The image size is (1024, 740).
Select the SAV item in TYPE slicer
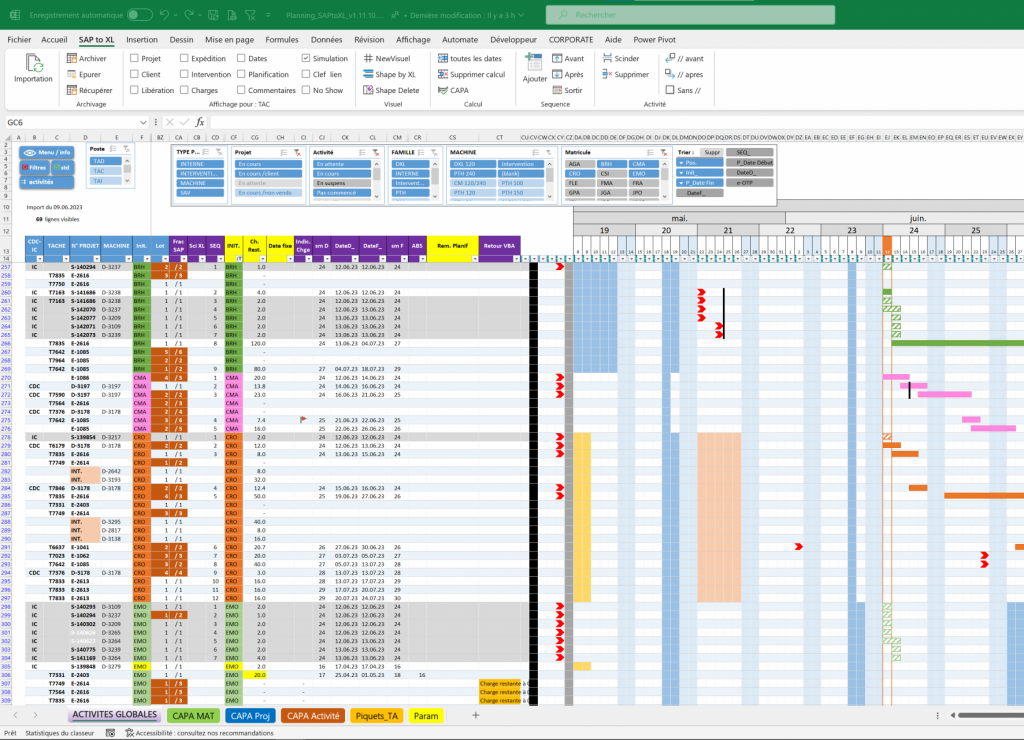pyautogui.click(x=199, y=192)
